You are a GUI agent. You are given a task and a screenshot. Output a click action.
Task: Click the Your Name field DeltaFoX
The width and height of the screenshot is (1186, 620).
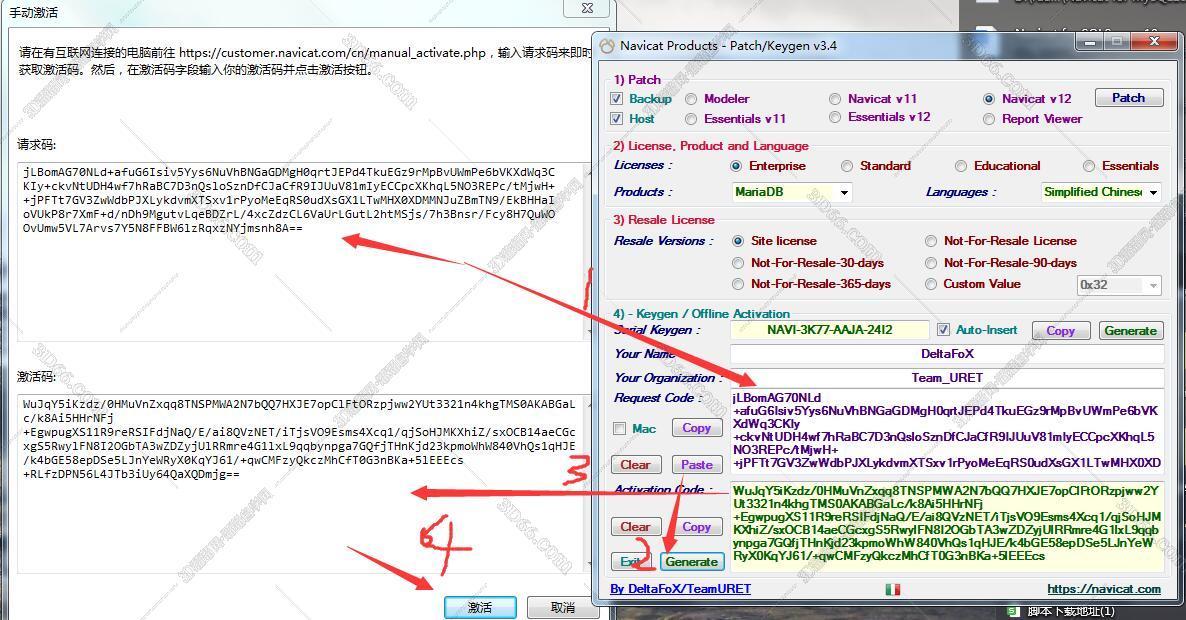947,353
